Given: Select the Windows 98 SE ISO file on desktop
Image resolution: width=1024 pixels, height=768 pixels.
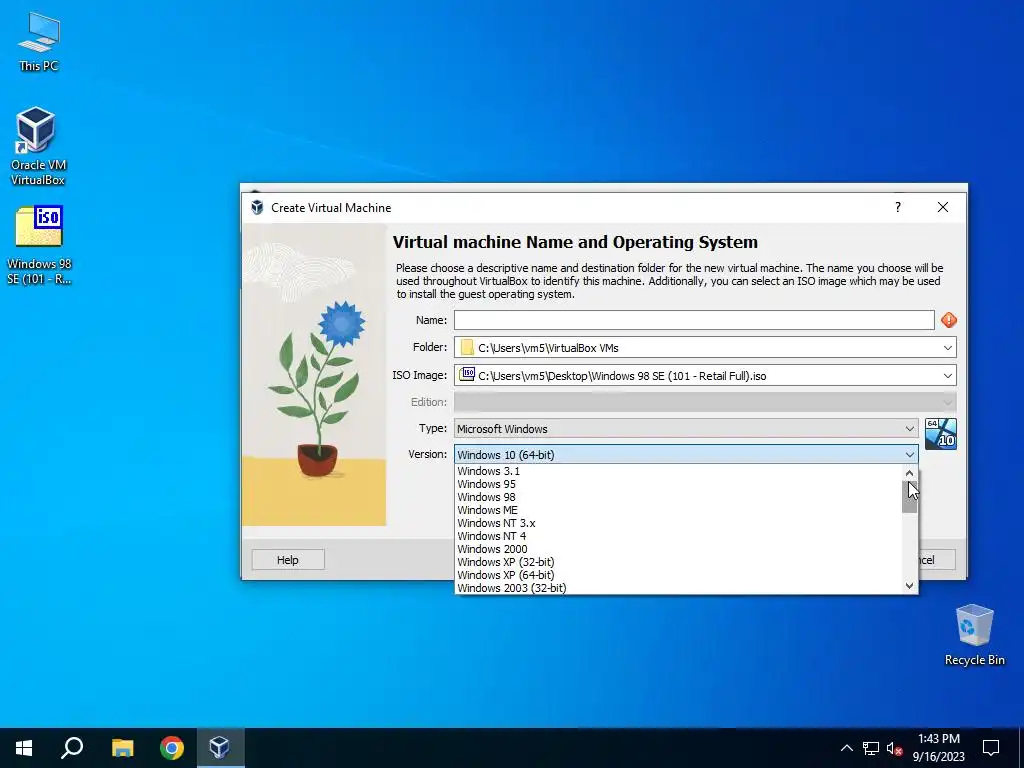Looking at the screenshot, I should pyautogui.click(x=39, y=246).
